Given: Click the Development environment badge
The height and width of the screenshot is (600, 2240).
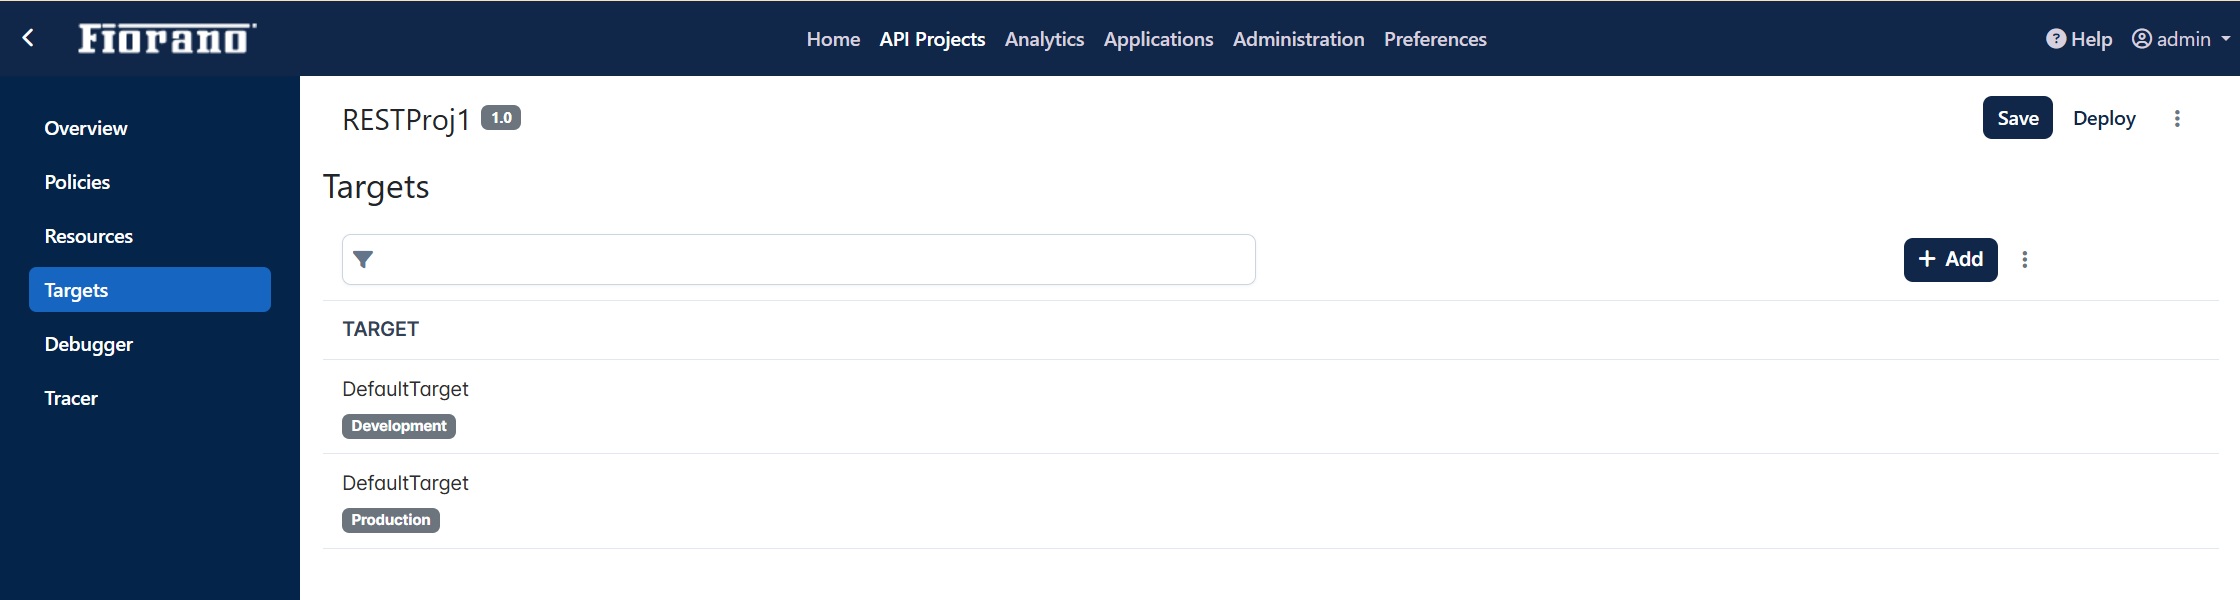Looking at the screenshot, I should (399, 426).
